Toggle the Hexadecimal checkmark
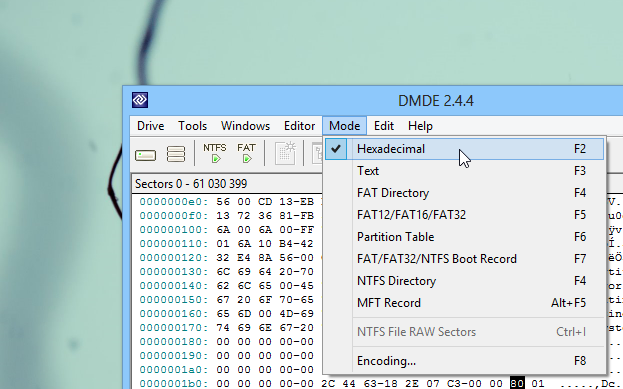The image size is (623, 389). (336, 149)
